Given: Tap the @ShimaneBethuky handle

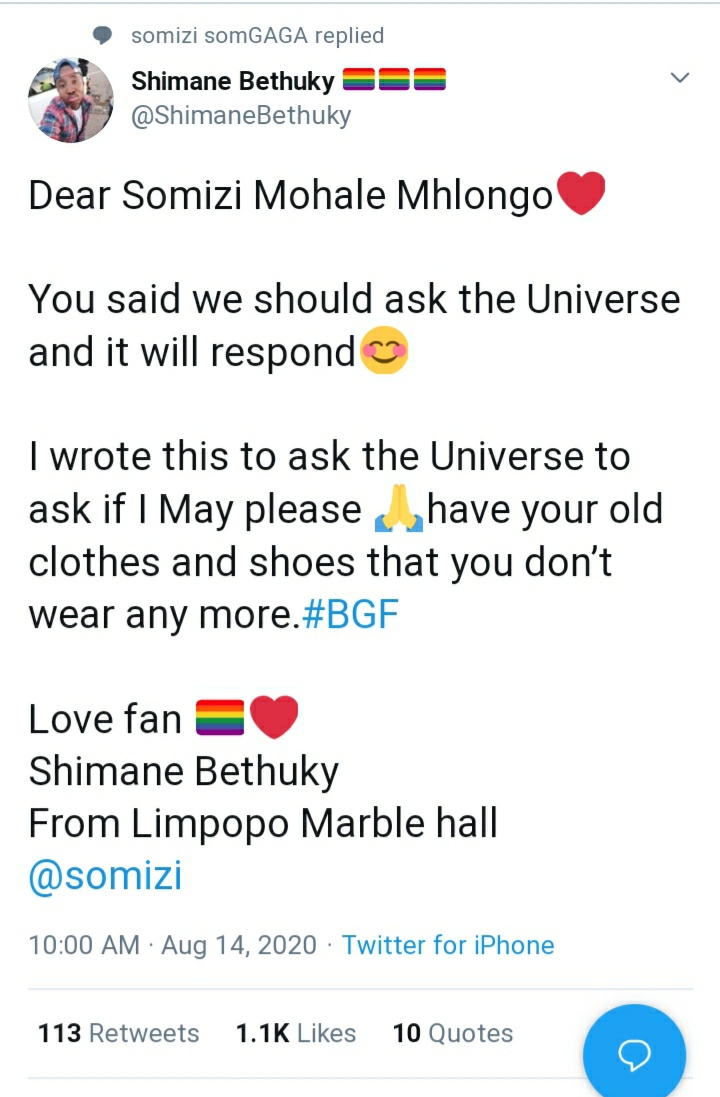Looking at the screenshot, I should [x=241, y=115].
